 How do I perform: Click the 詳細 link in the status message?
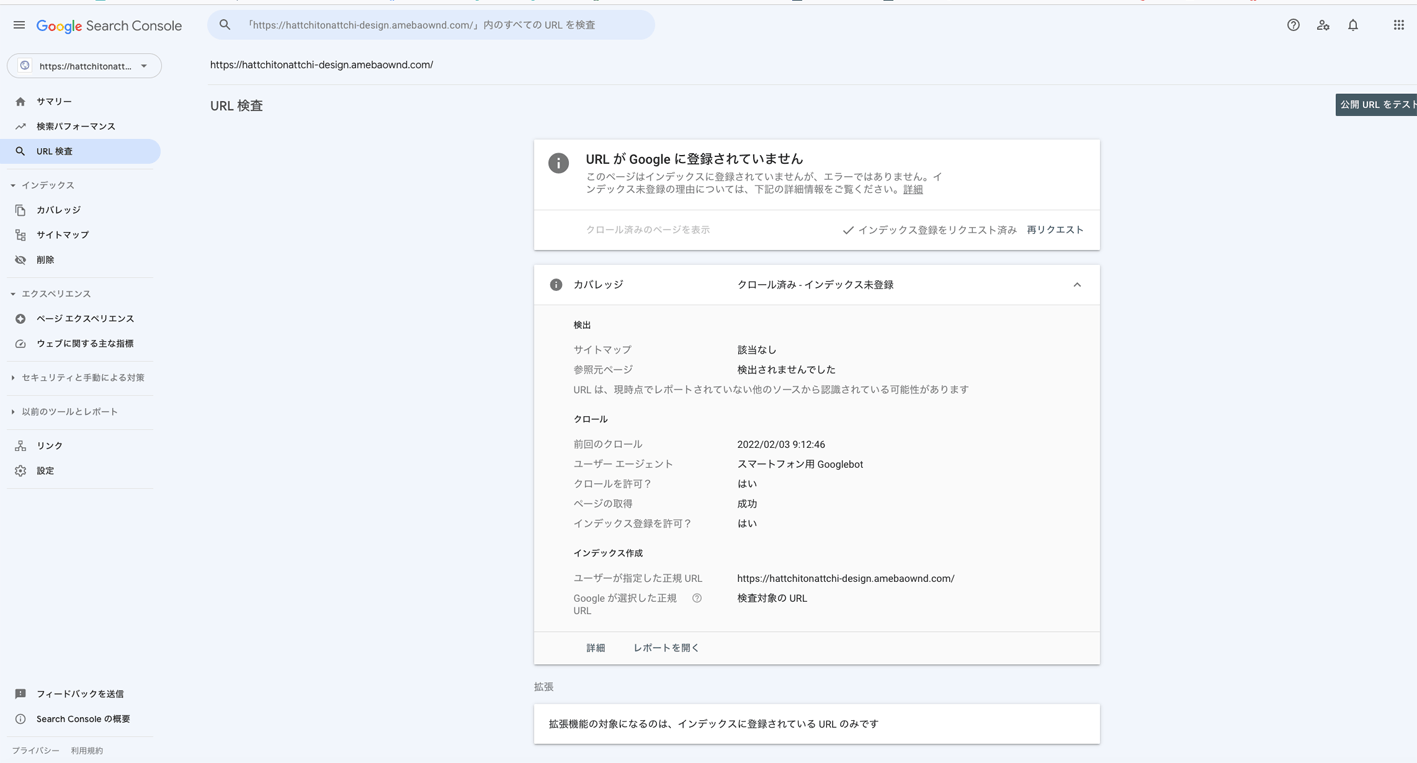tap(913, 190)
